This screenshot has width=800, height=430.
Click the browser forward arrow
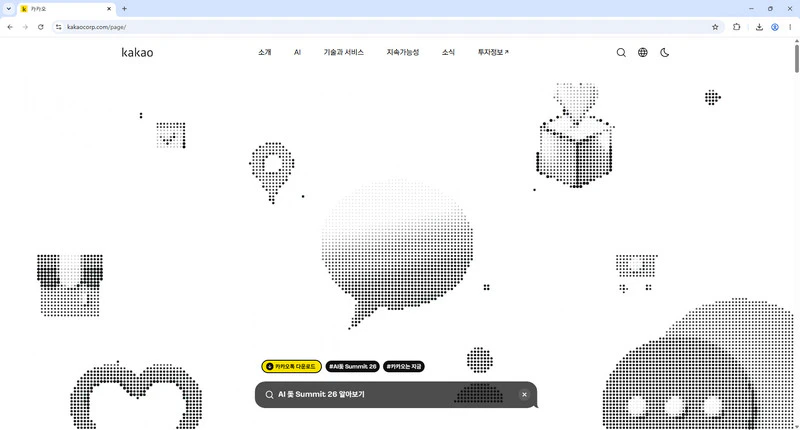pos(25,27)
